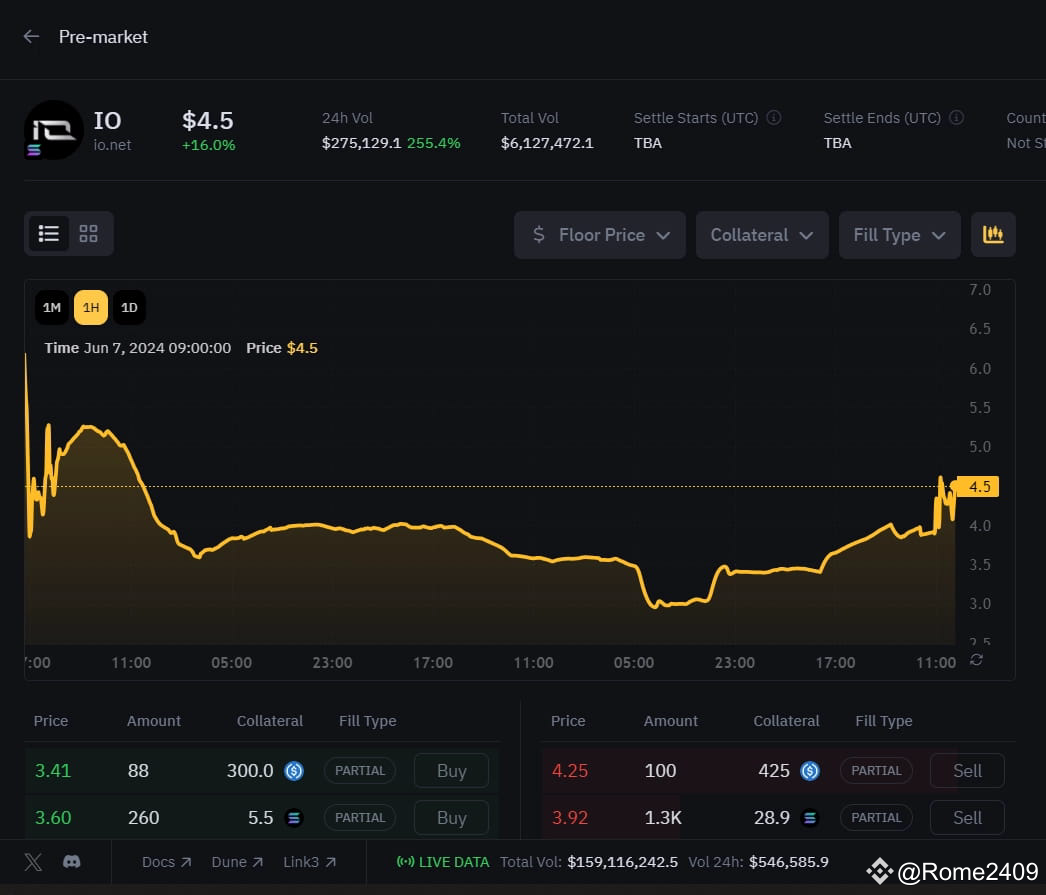
Task: Open the X (Twitter) footer icon
Action: 33,862
